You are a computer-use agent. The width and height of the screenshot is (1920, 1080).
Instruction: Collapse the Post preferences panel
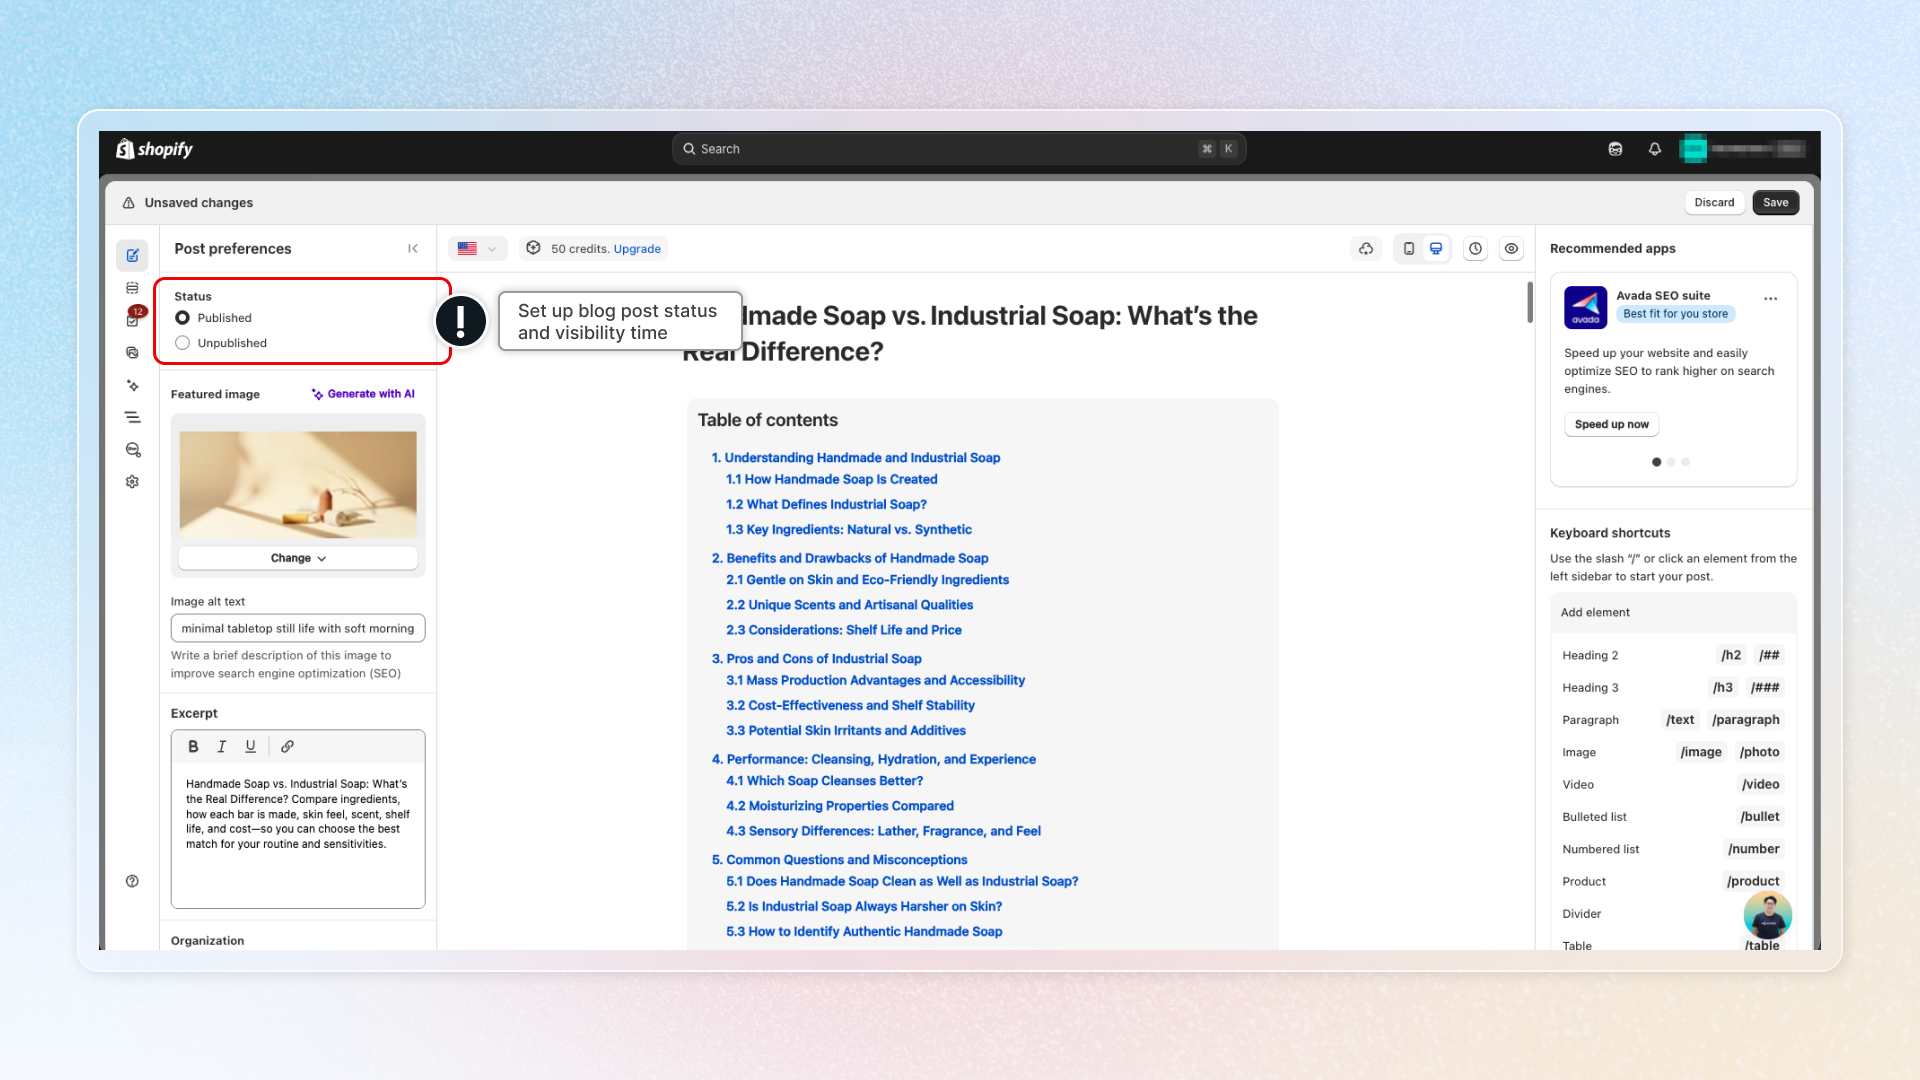[x=413, y=249]
